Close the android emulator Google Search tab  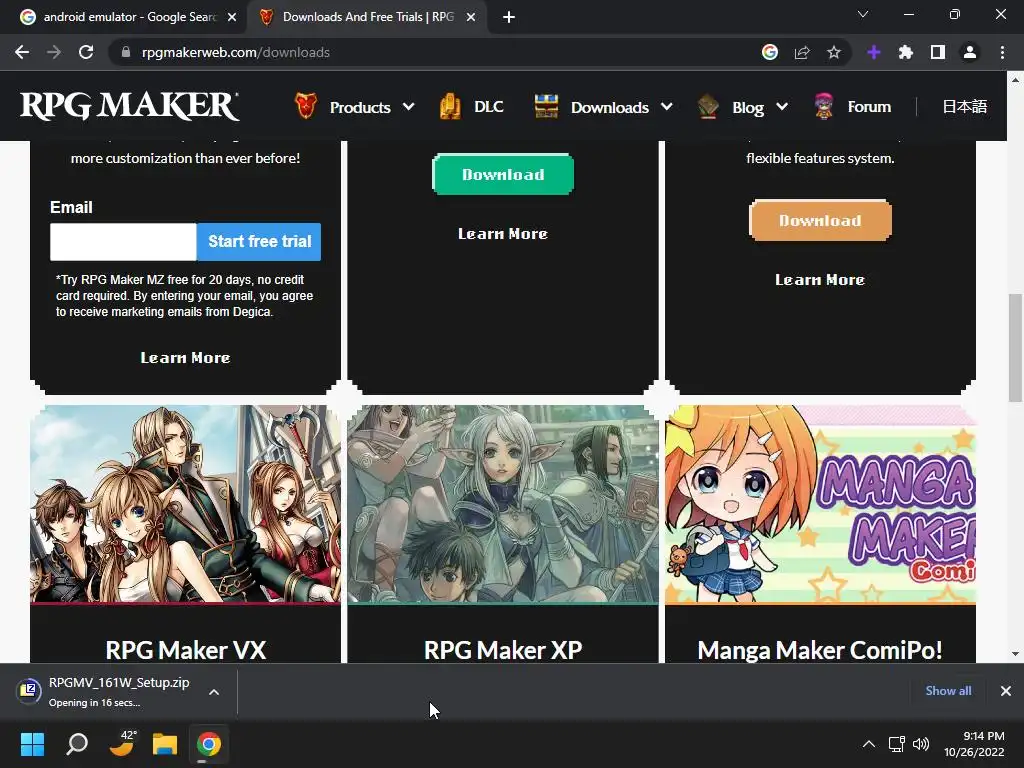click(232, 17)
